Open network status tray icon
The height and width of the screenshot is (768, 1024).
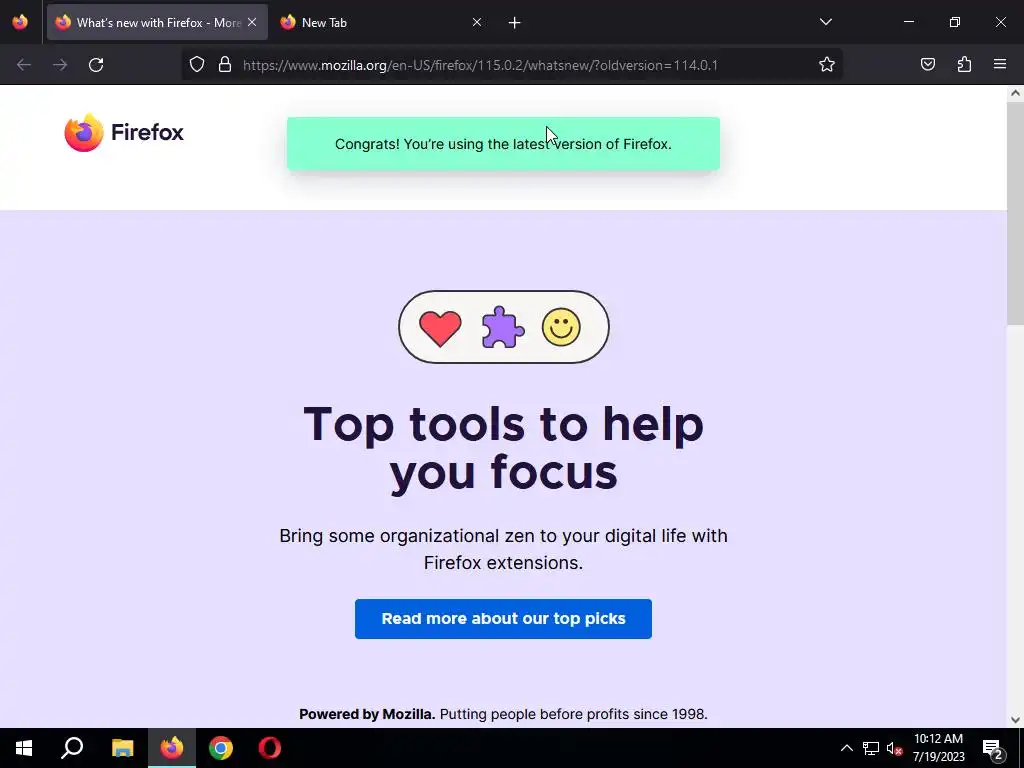(871, 748)
